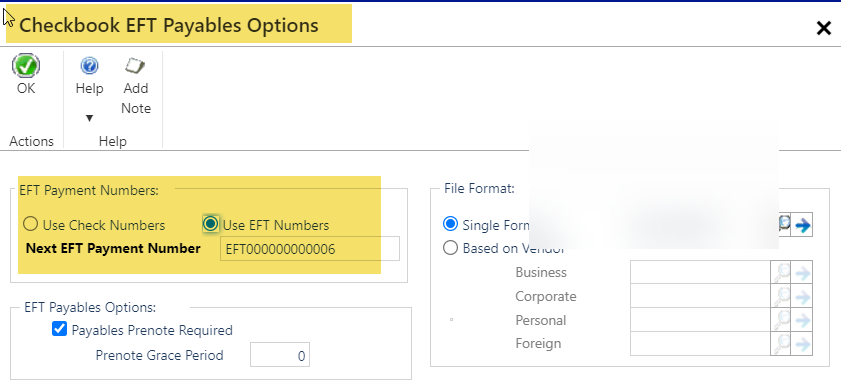The height and width of the screenshot is (392, 841).
Task: Select Use EFT Numbers radio button
Action: 211,224
